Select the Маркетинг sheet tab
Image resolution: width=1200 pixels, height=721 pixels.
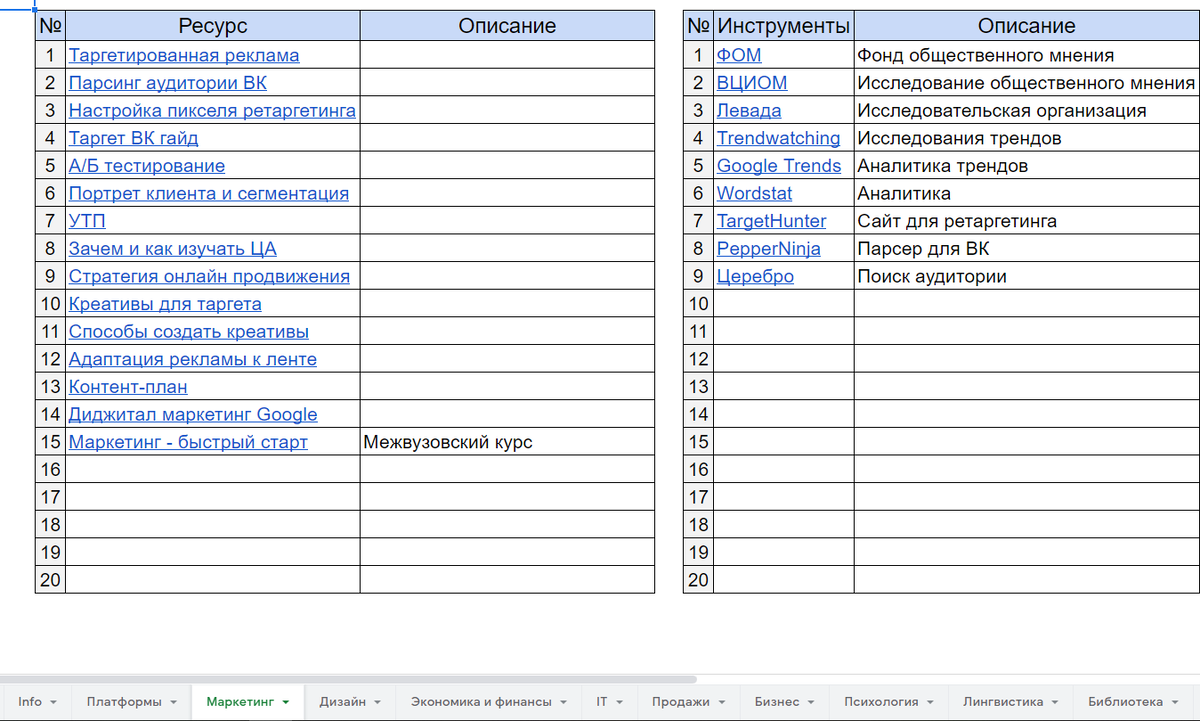[x=248, y=702]
